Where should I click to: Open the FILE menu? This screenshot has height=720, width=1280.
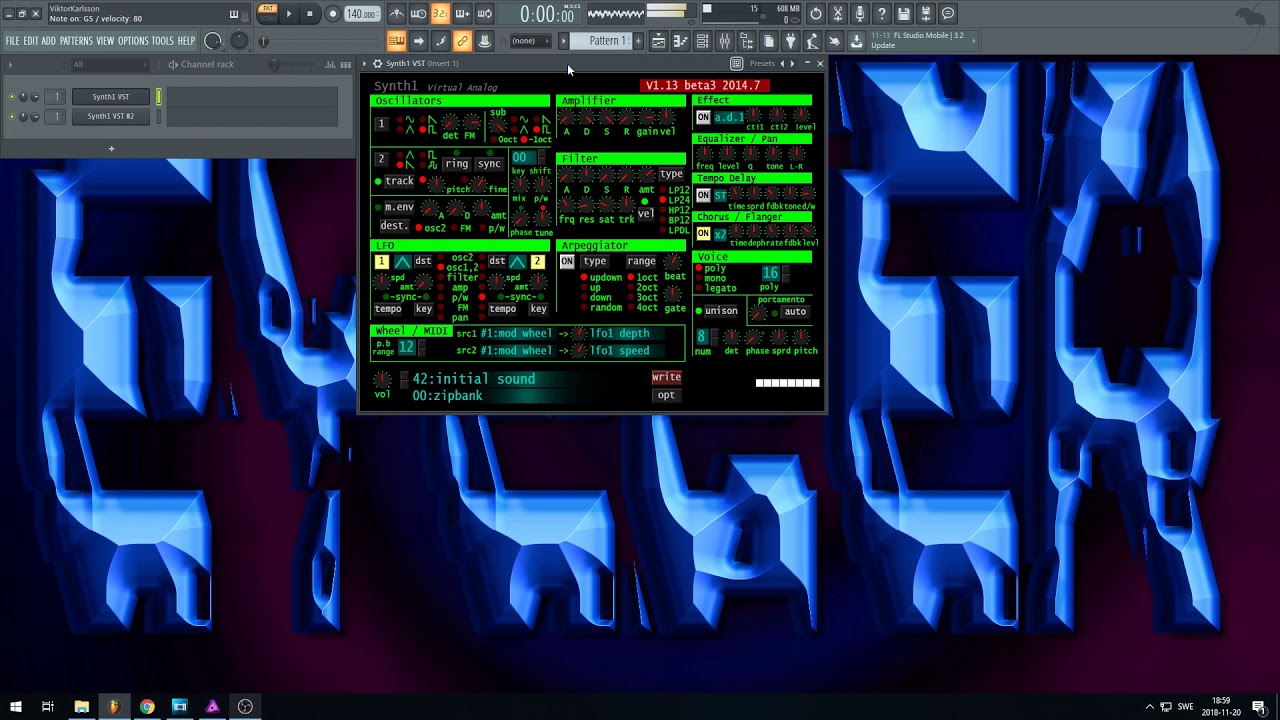click(x=13, y=41)
